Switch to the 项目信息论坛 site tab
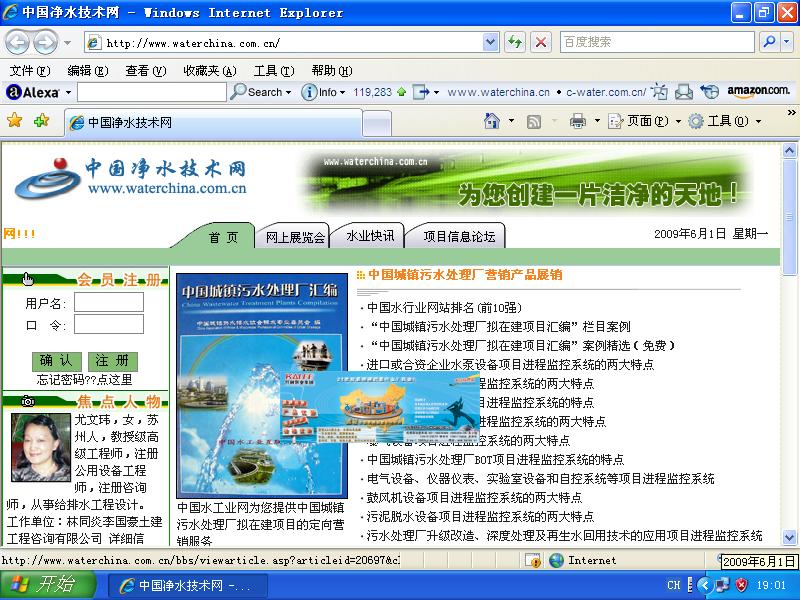Viewport: 800px width, 600px height. [x=459, y=236]
